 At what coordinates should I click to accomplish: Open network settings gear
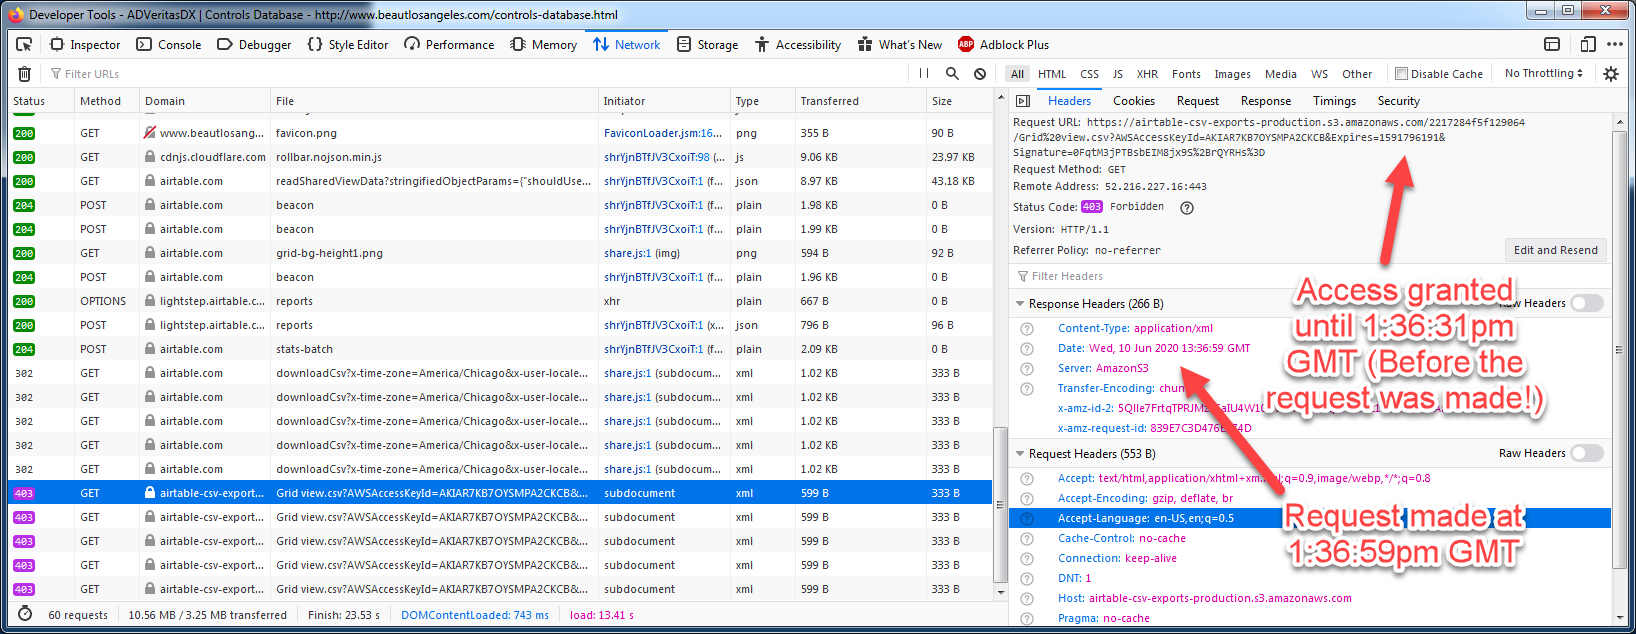pos(1611,74)
